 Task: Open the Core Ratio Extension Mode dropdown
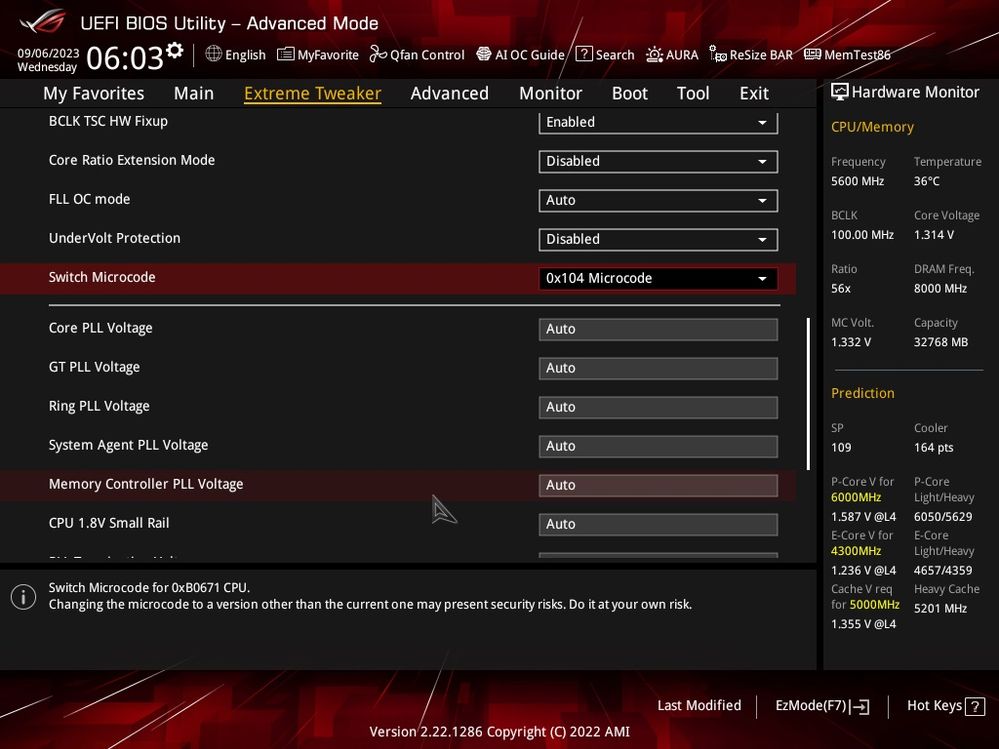[x=657, y=161]
